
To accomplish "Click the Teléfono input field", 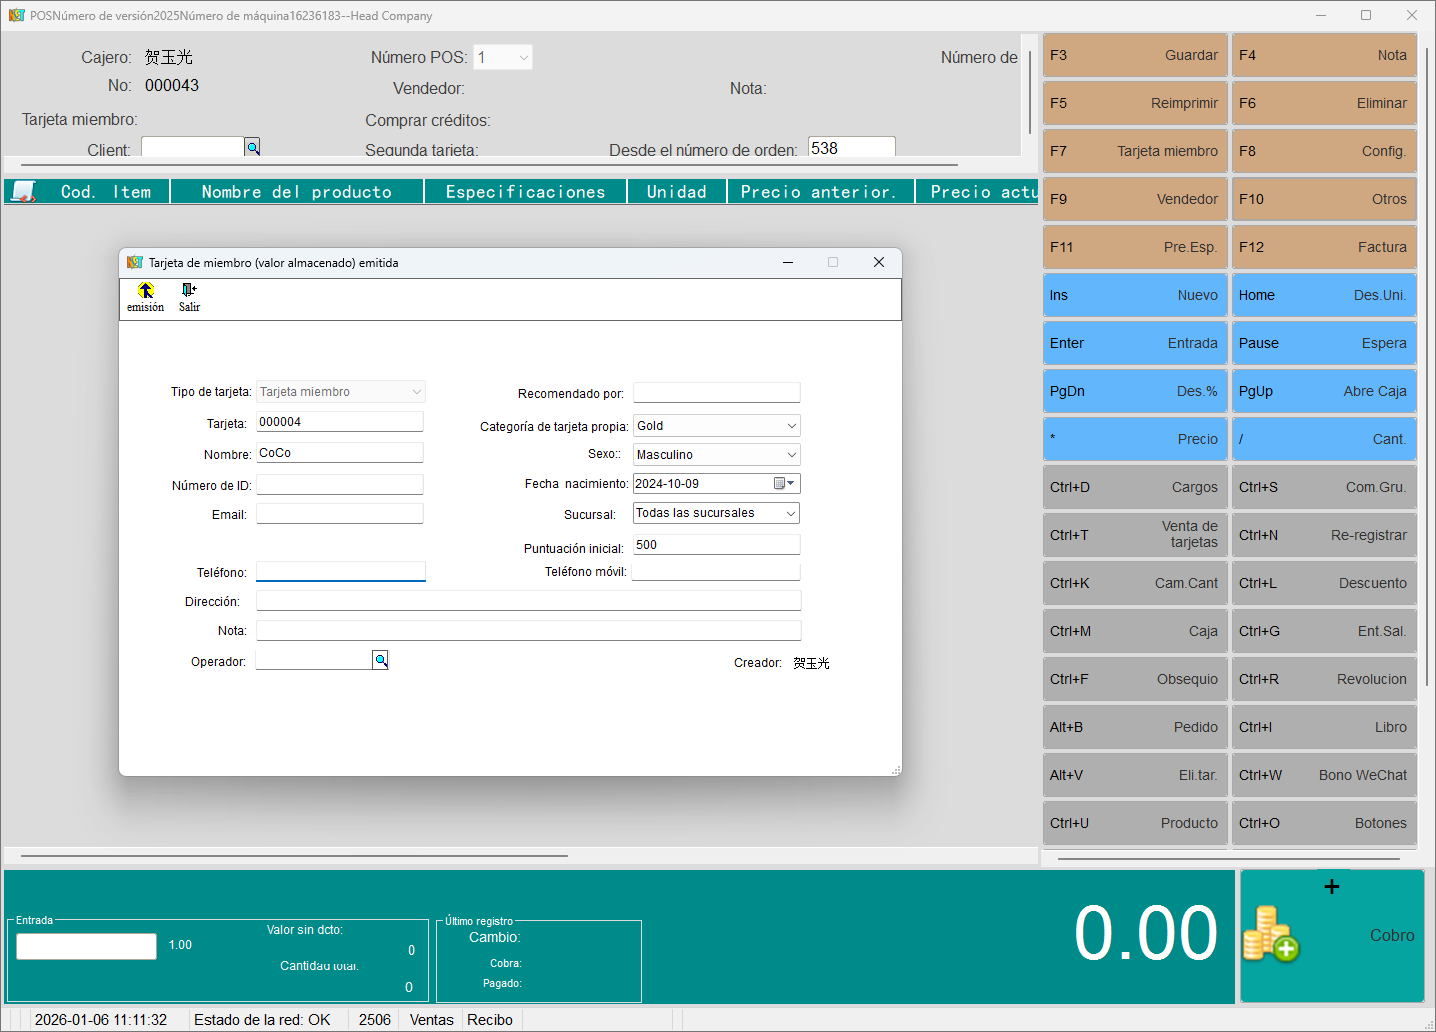I will coord(340,572).
